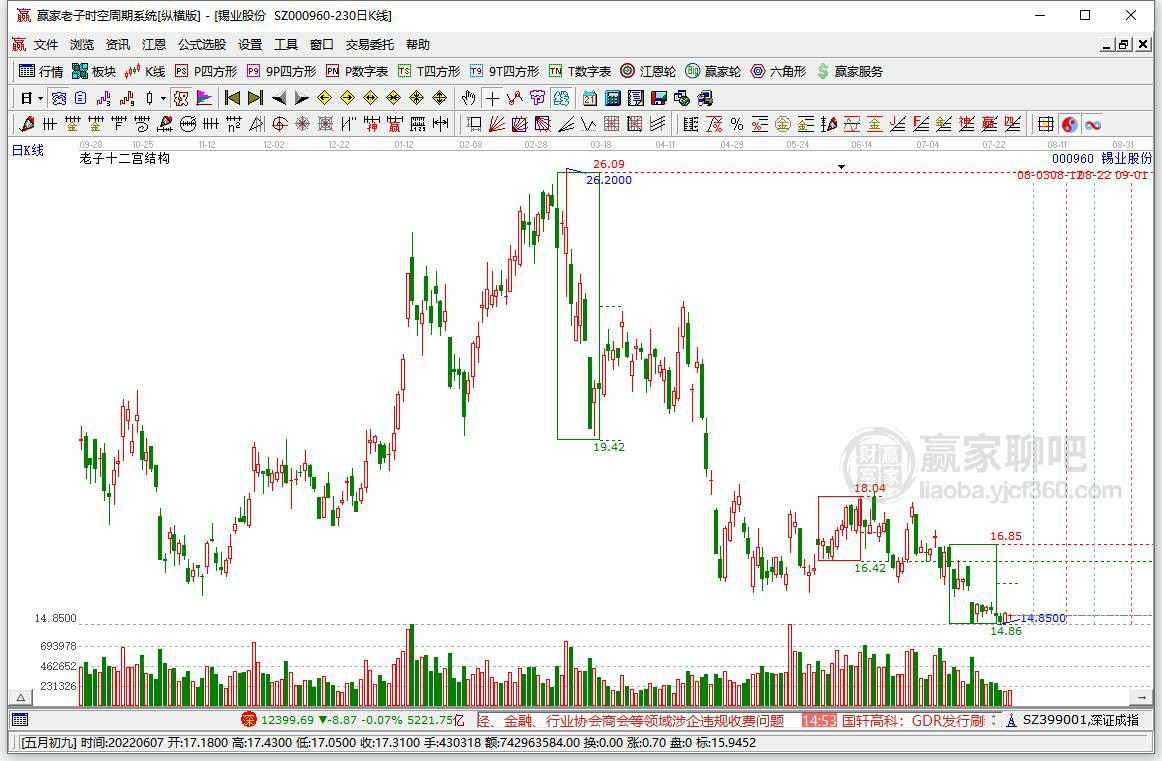Click the status bar grid icon at left
Image resolution: width=1162 pixels, height=761 pixels.
(20, 720)
